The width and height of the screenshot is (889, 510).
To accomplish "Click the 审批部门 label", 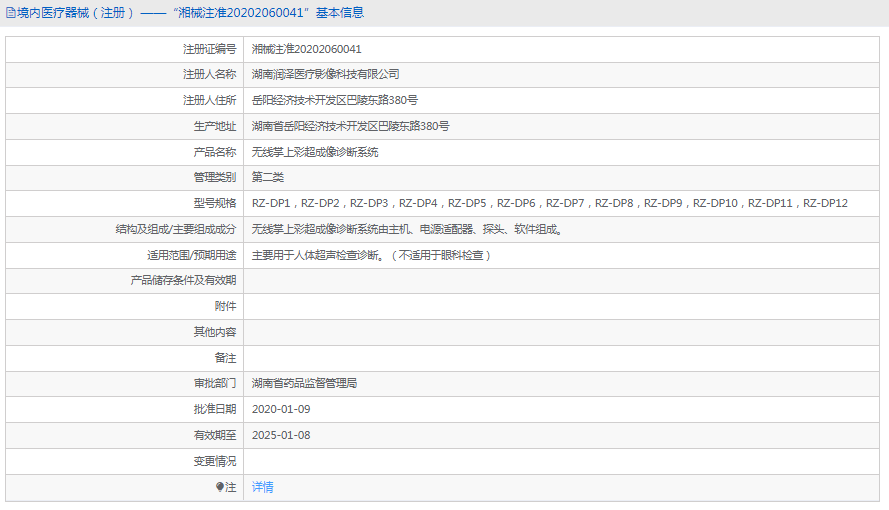I will 214,384.
